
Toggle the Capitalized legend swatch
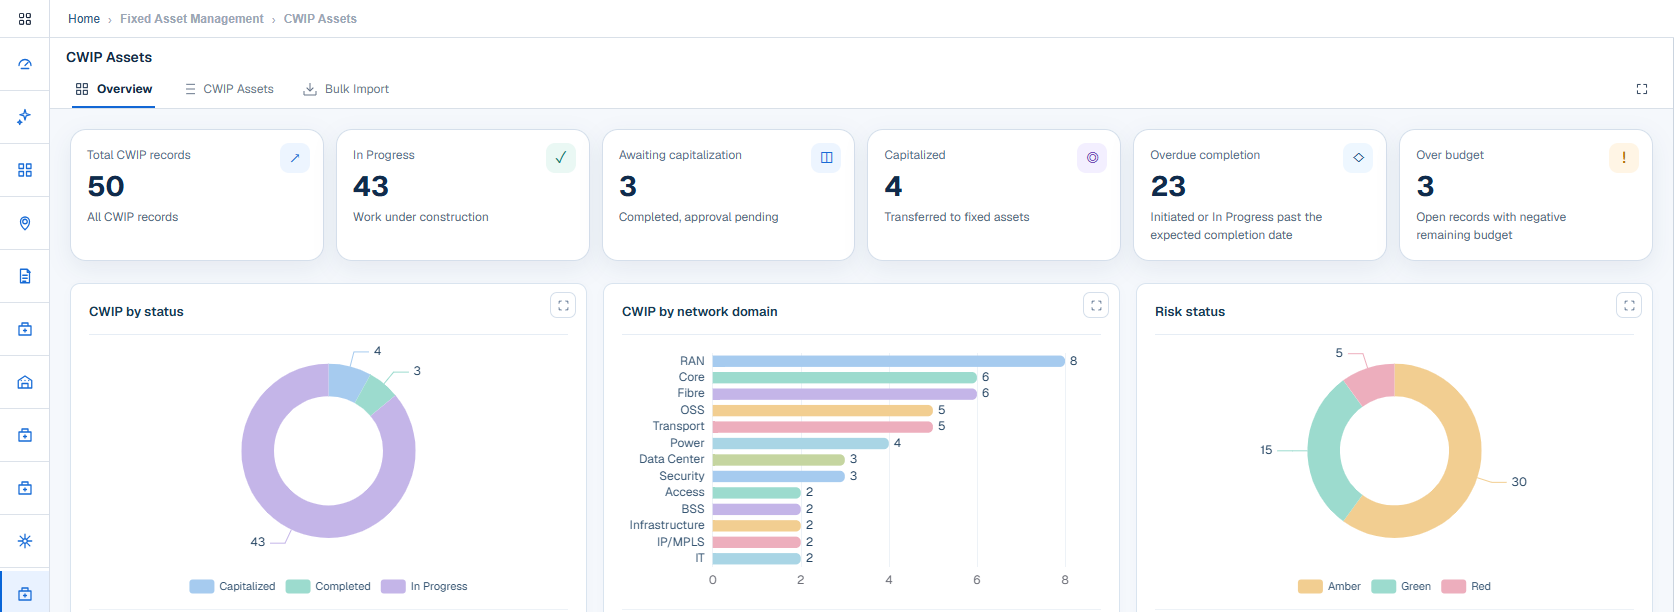point(202,587)
